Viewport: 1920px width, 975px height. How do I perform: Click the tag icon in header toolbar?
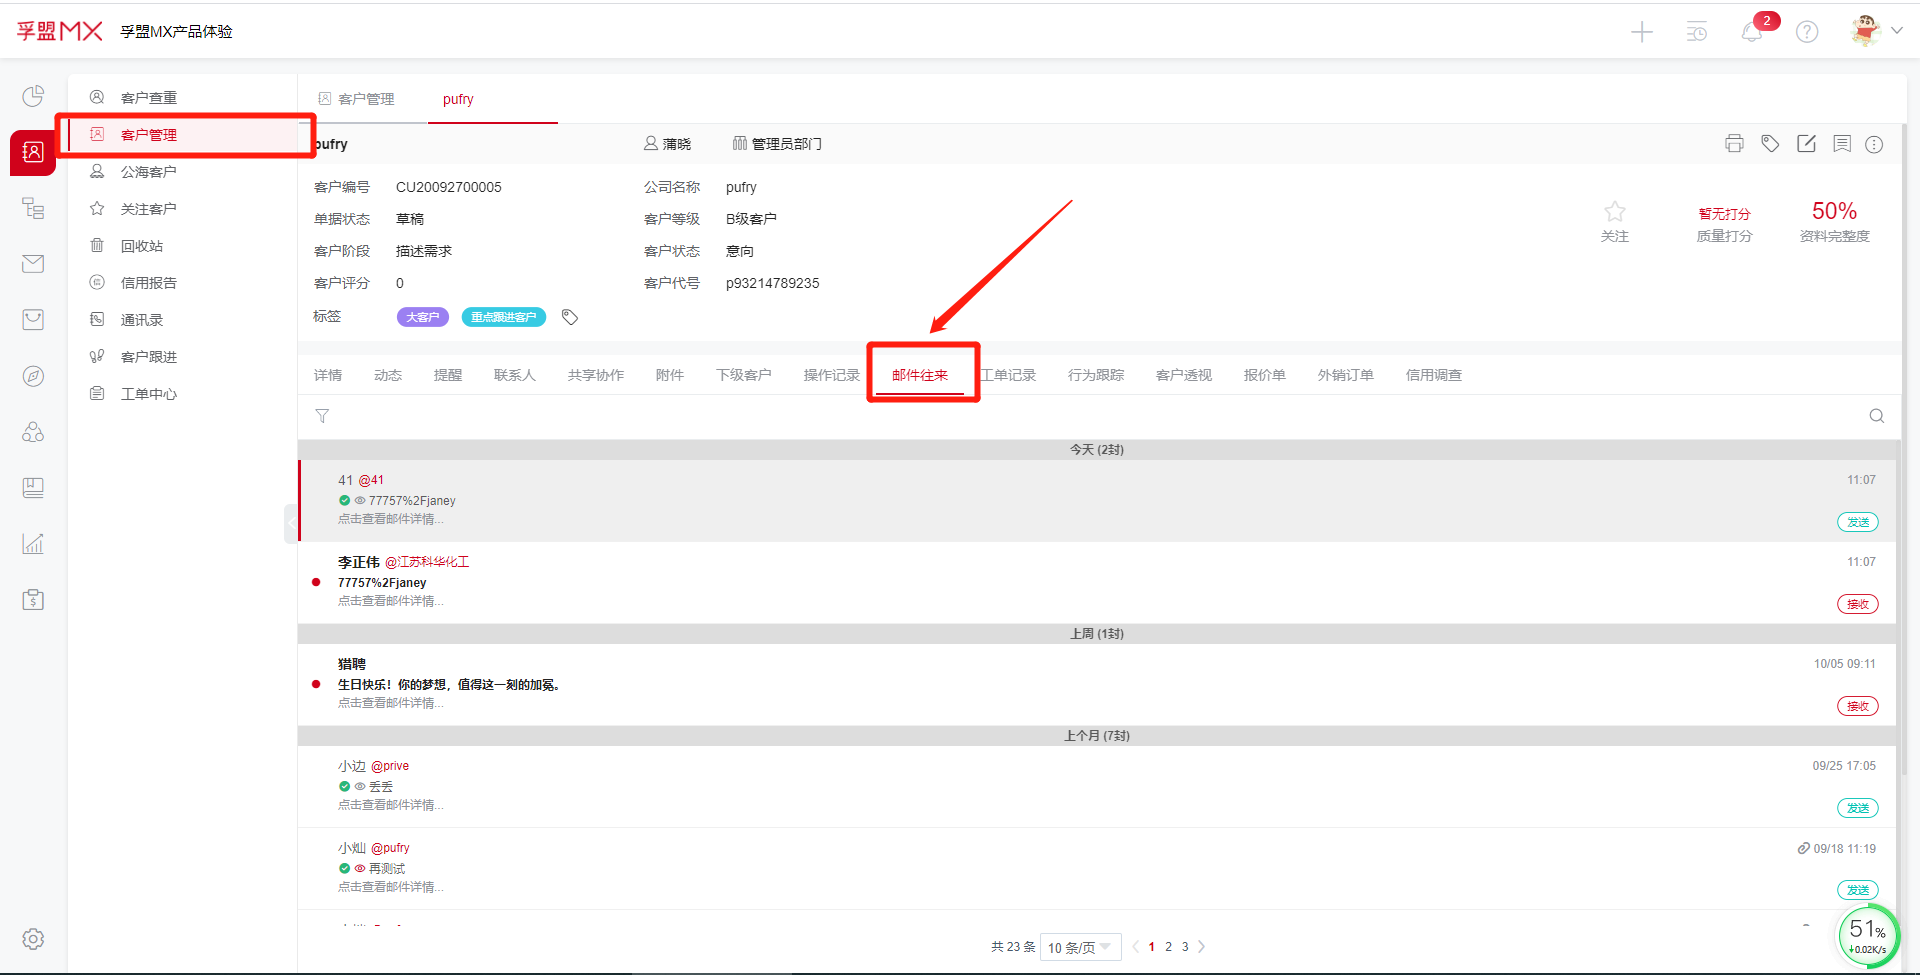(1770, 144)
